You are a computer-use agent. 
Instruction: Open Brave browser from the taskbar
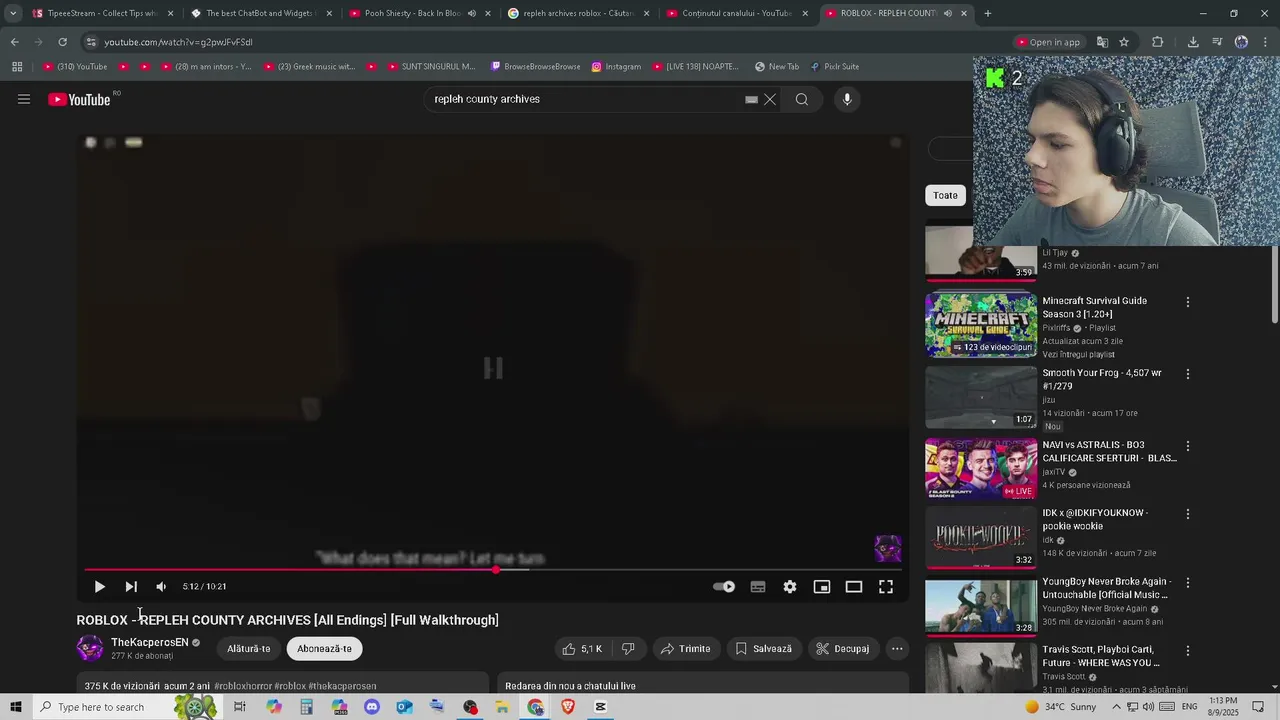[568, 707]
